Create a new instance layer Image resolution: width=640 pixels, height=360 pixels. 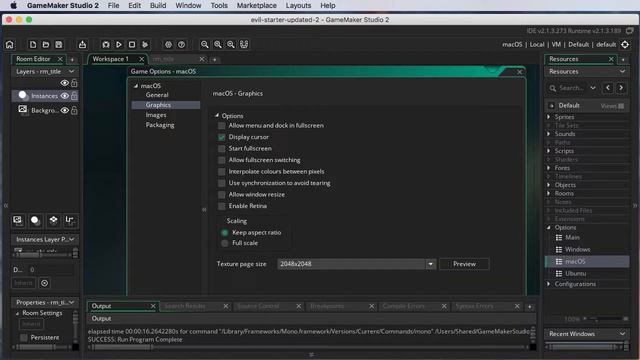pyautogui.click(x=35, y=220)
